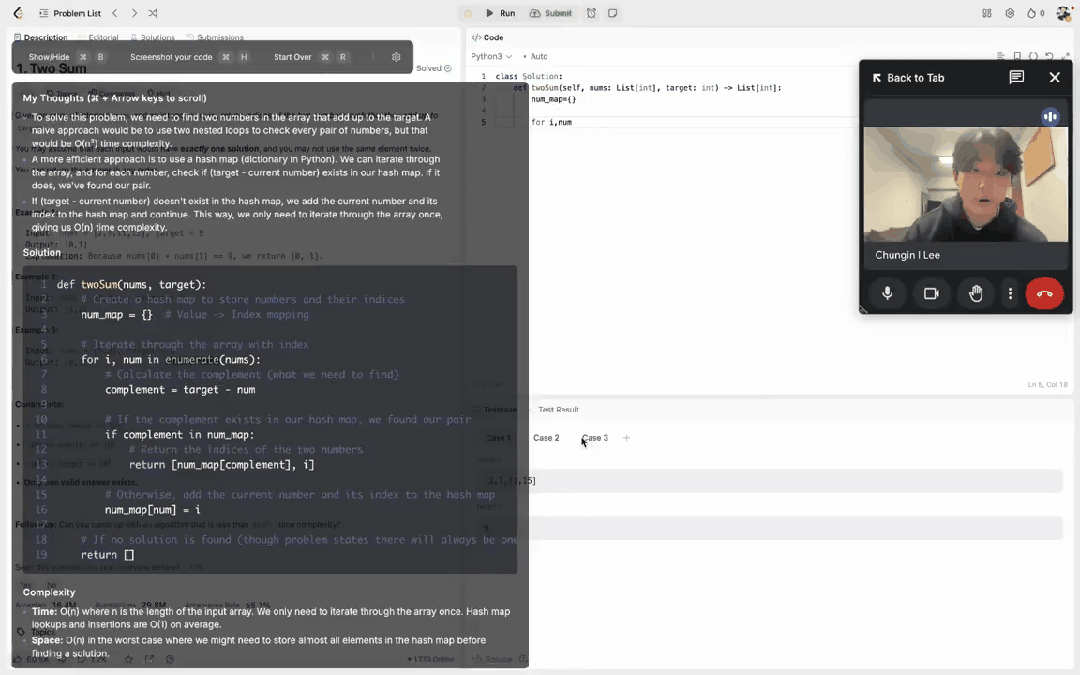The image size is (1080, 675).
Task: Click the streak flame counter
Action: pyautogui.click(x=1035, y=13)
